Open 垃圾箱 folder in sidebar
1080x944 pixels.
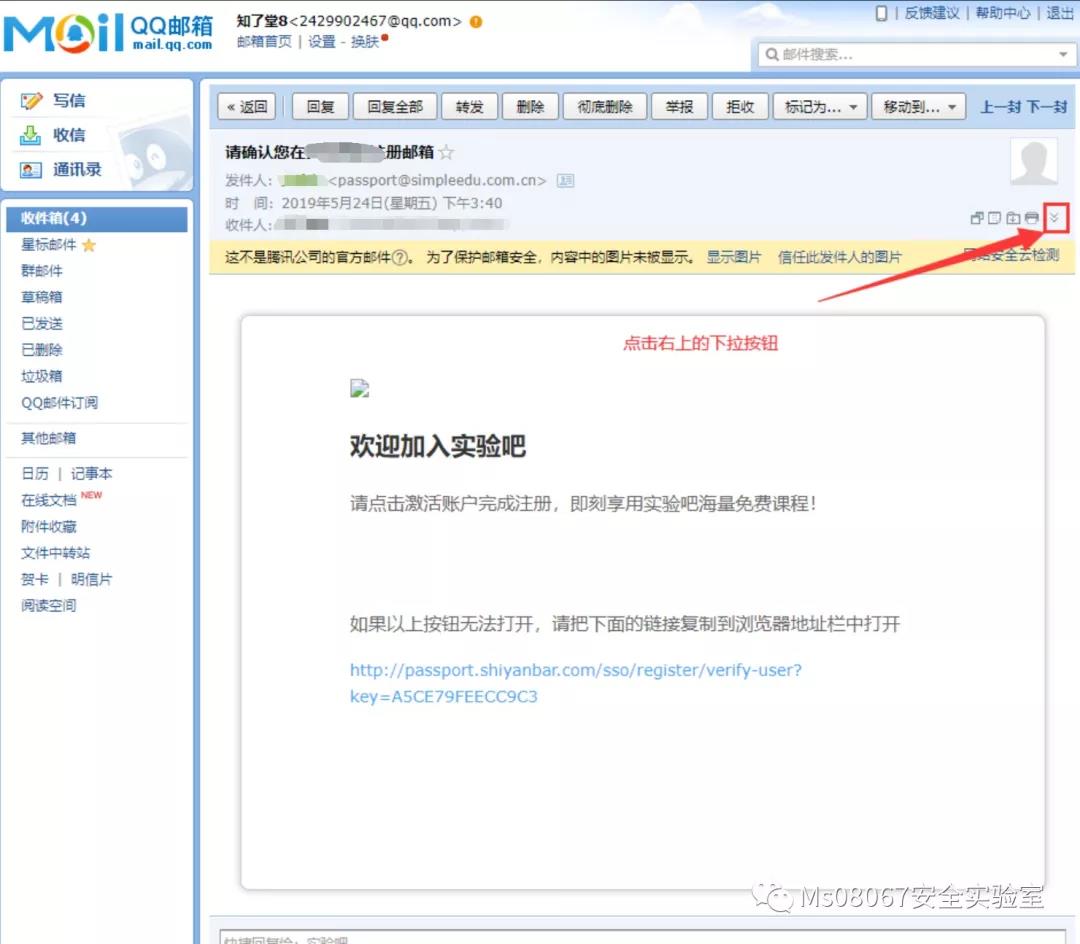click(x=42, y=376)
